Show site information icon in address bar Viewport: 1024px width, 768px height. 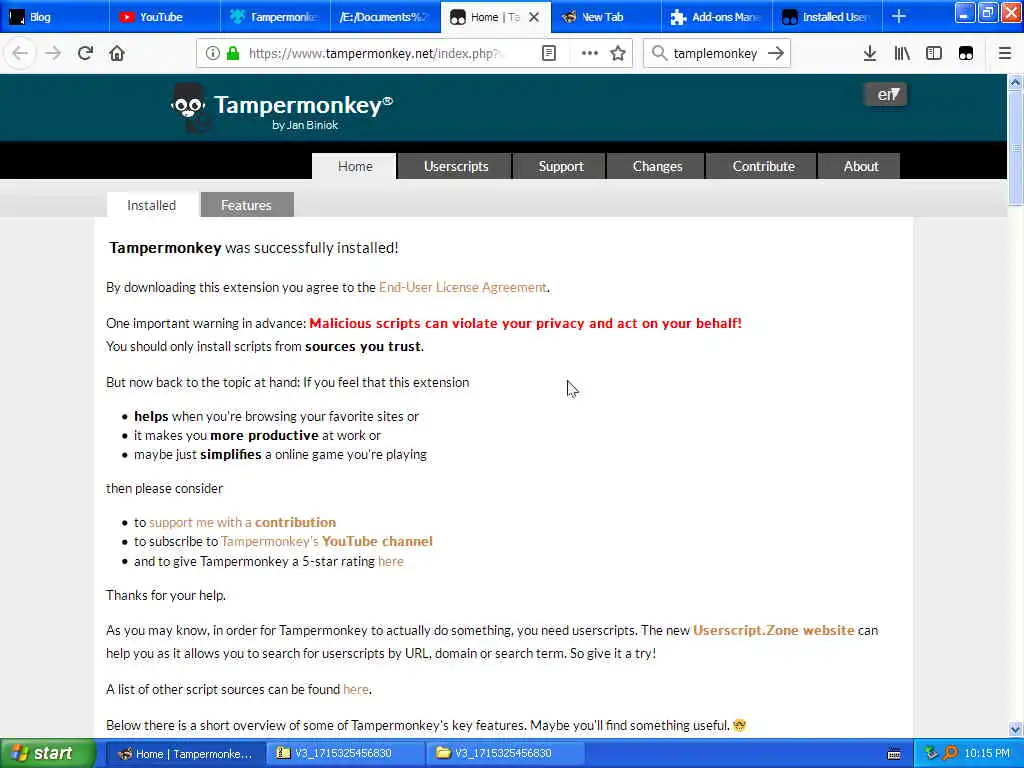pyautogui.click(x=212, y=53)
